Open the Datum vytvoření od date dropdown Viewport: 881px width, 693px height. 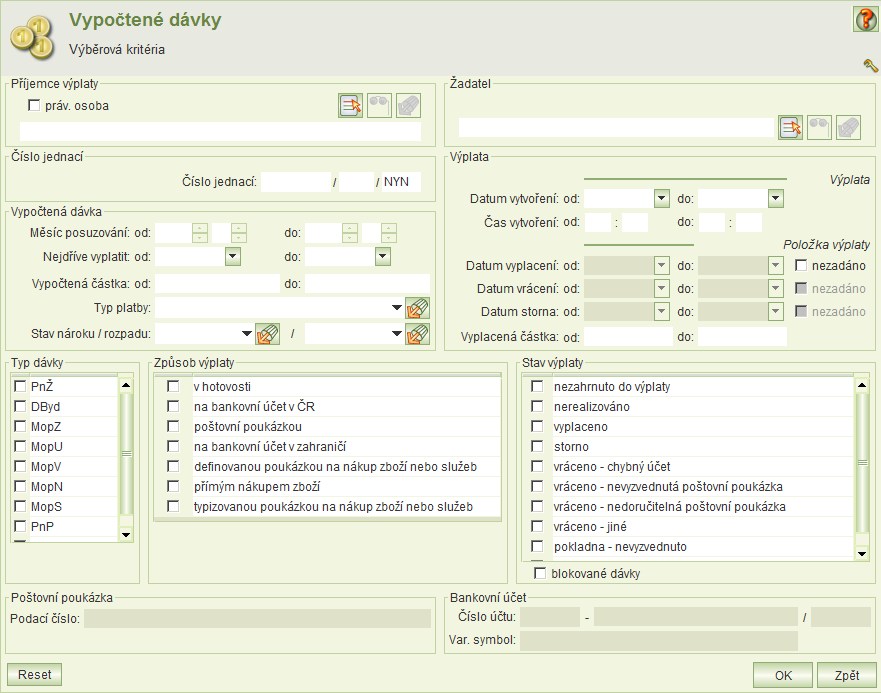coord(660,199)
